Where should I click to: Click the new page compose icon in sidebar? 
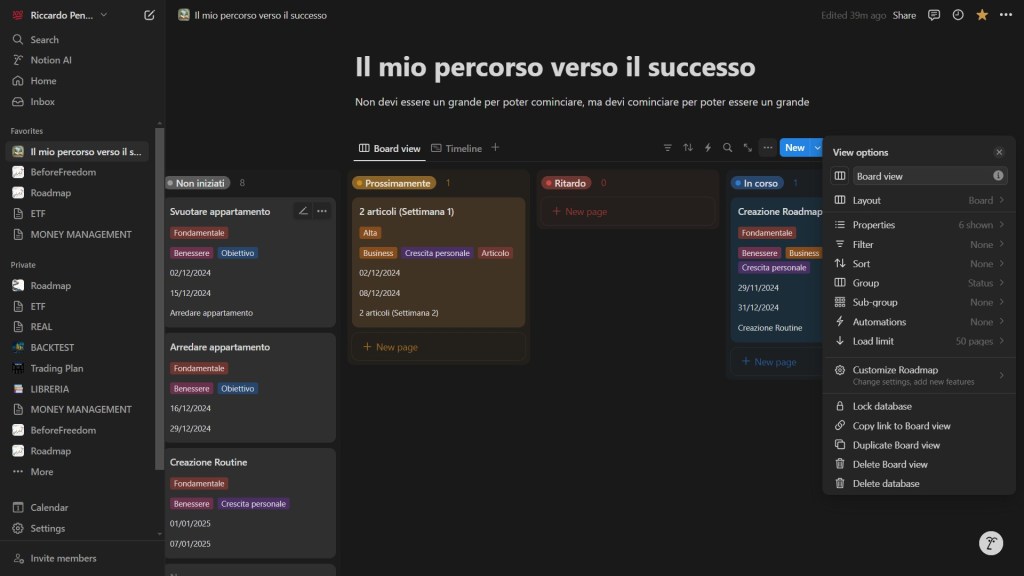coord(147,15)
